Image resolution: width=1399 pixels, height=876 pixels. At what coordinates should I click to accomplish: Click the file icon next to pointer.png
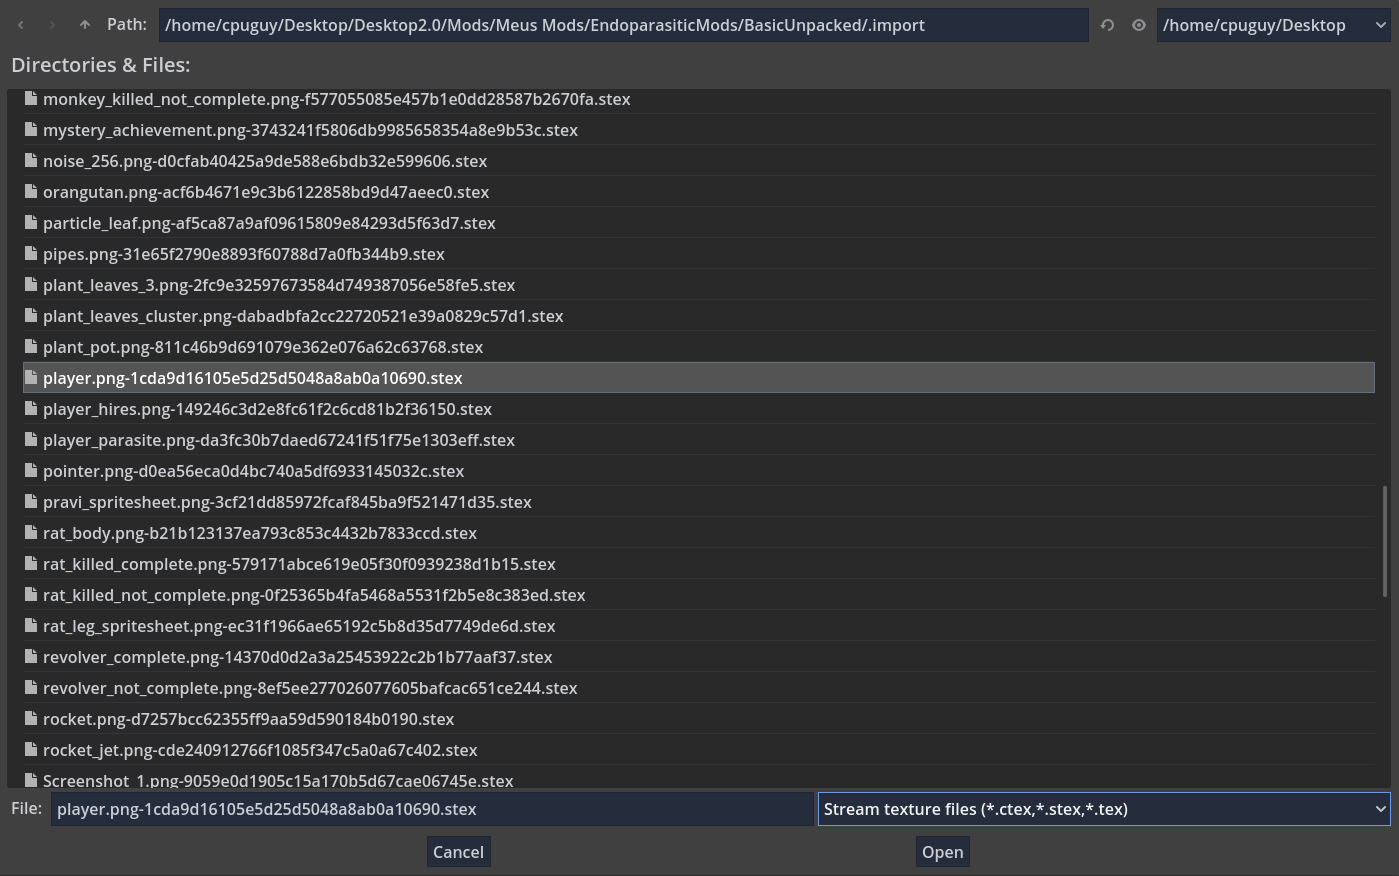[x=31, y=471]
